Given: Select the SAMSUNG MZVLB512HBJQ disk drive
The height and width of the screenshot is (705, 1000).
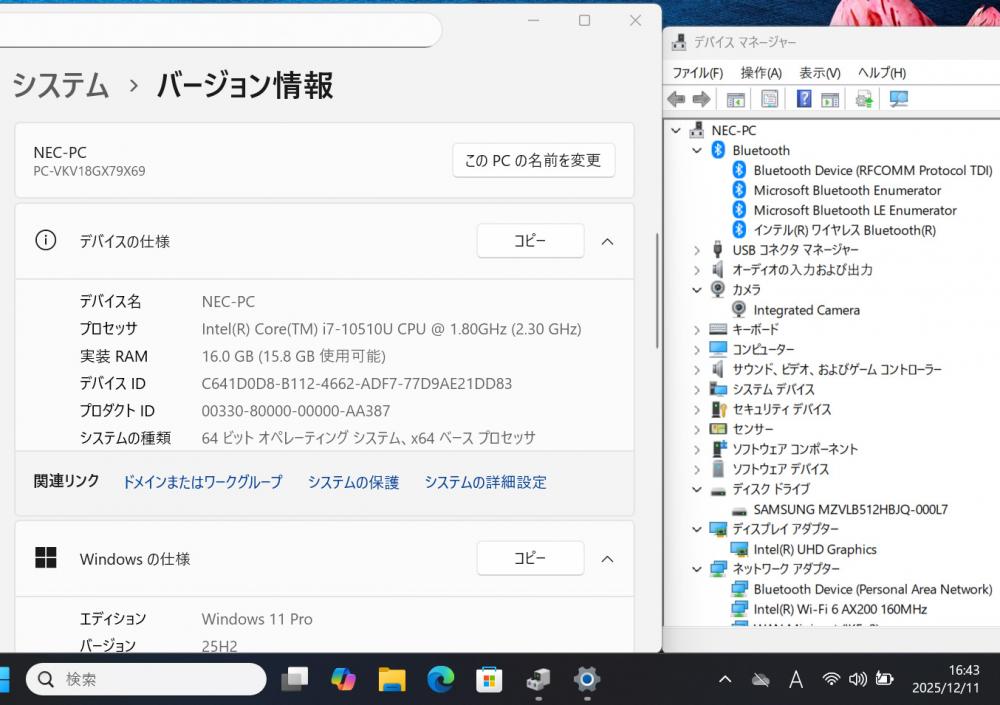Looking at the screenshot, I should tap(850, 509).
